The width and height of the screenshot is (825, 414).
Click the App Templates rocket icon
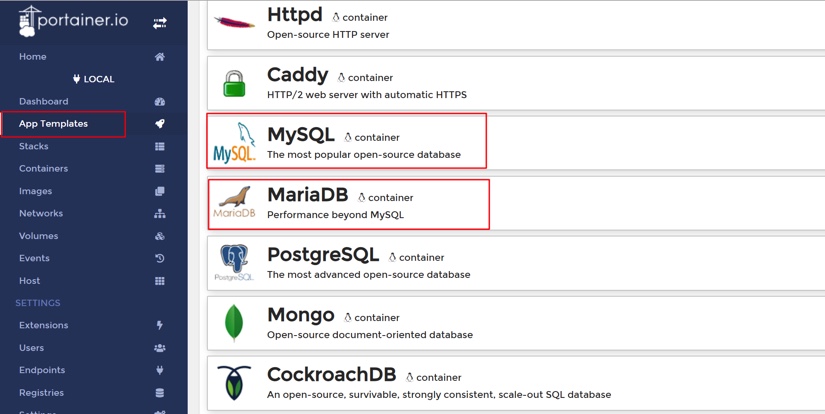tap(160, 124)
